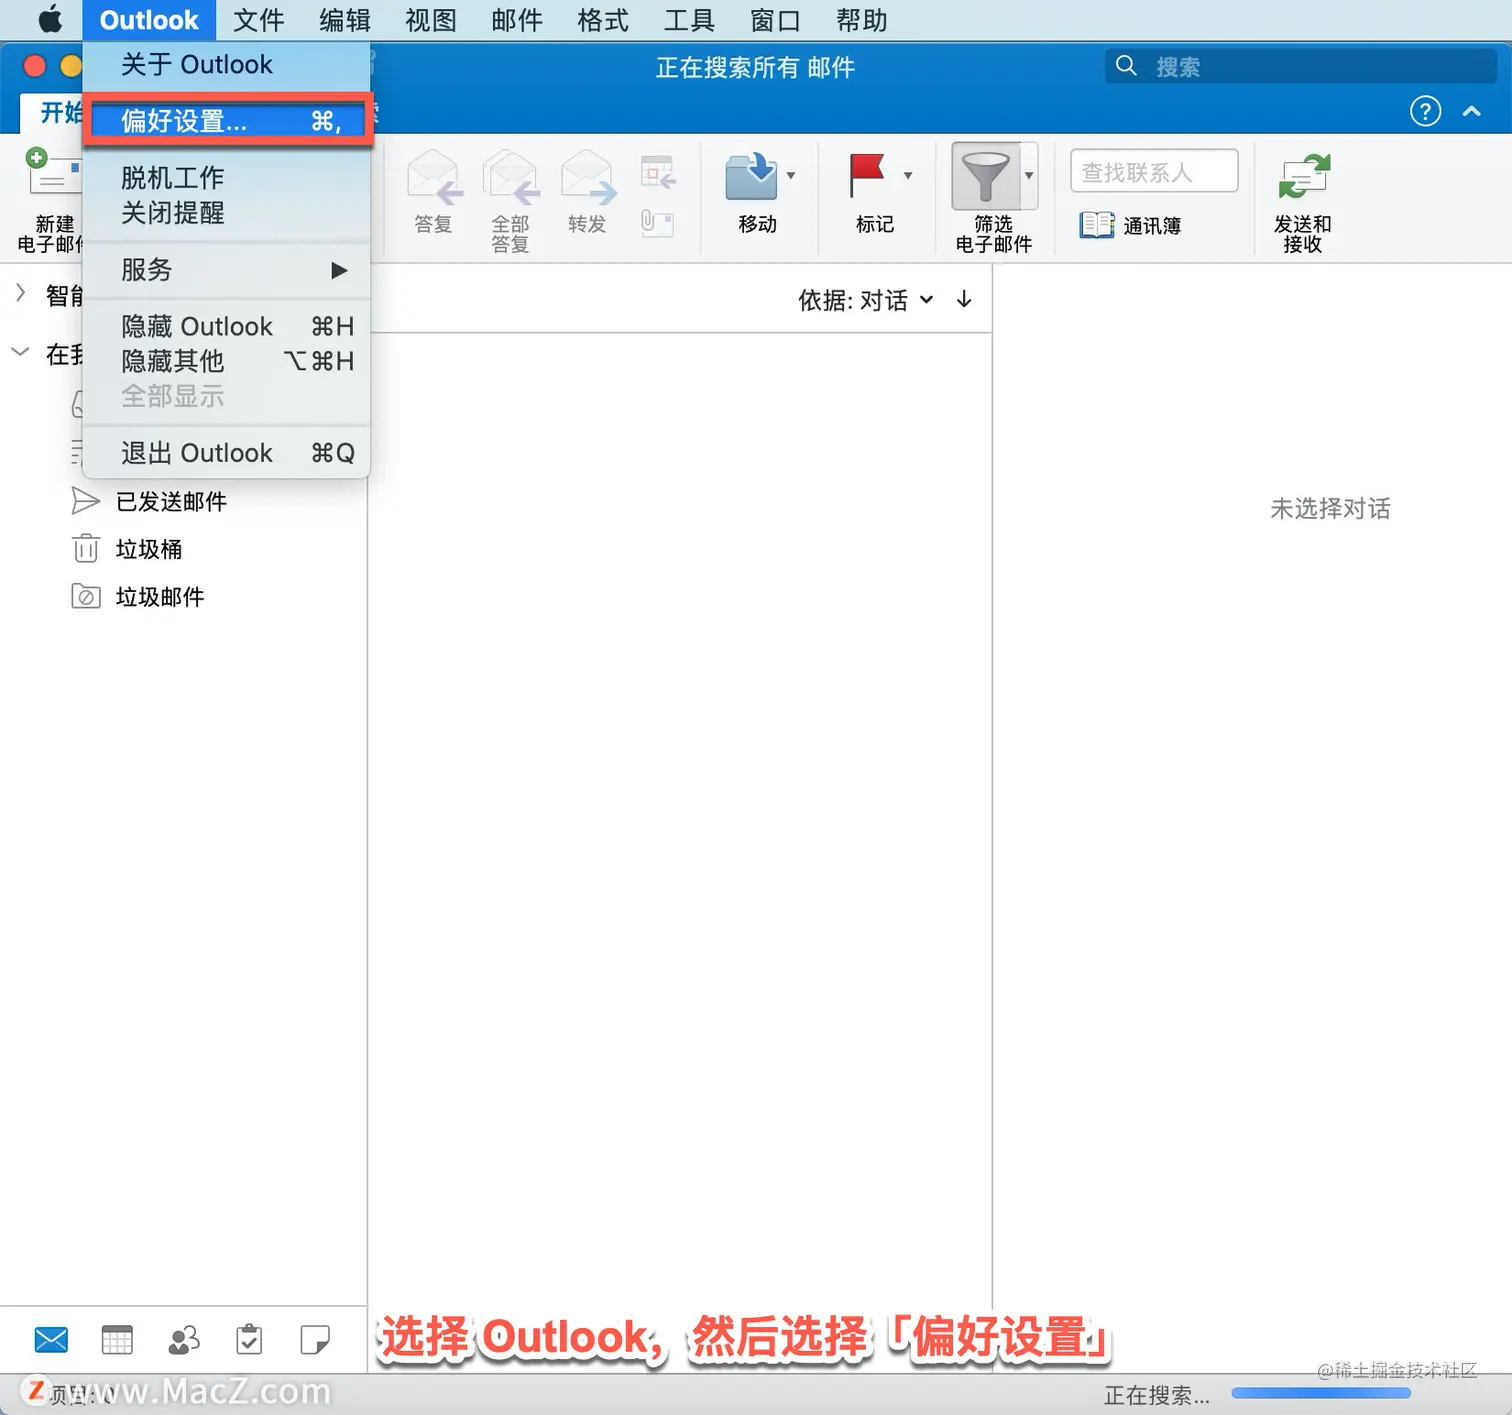The height and width of the screenshot is (1415, 1512).
Task: Open the 工具 menu
Action: pyautogui.click(x=689, y=20)
